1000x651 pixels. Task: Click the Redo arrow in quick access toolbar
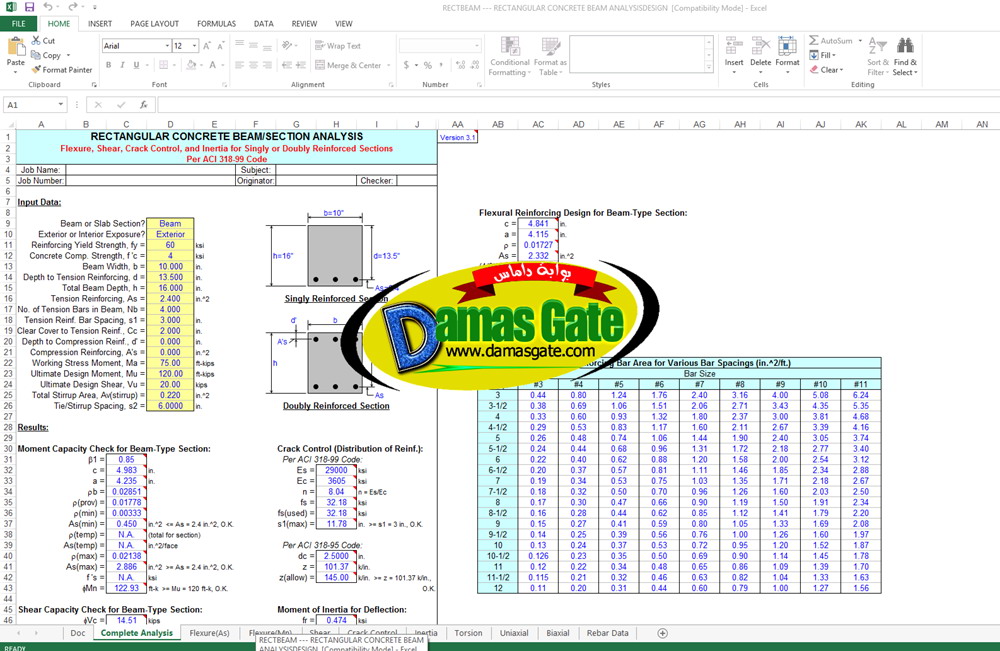[72, 7]
